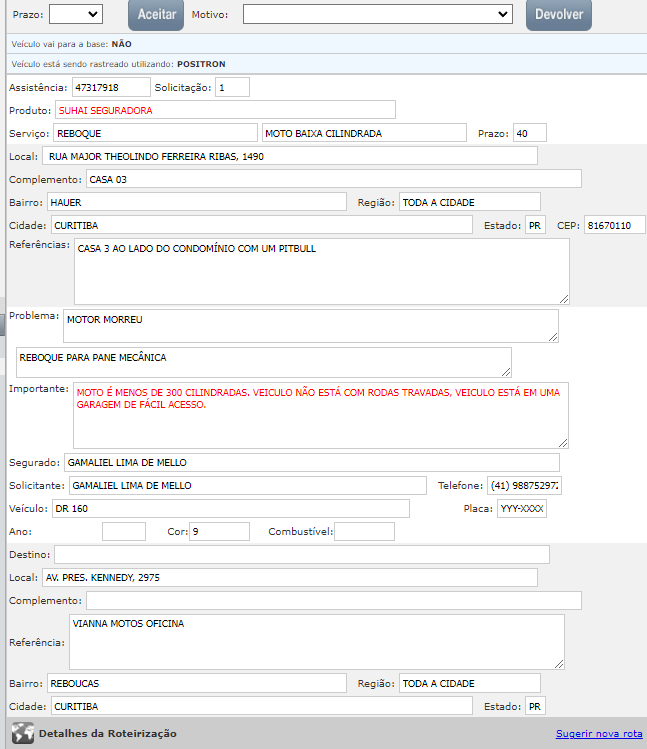Image resolution: width=647 pixels, height=749 pixels.
Task: Click the MOTO BAIXA CILINDRADA field
Action: point(364,133)
